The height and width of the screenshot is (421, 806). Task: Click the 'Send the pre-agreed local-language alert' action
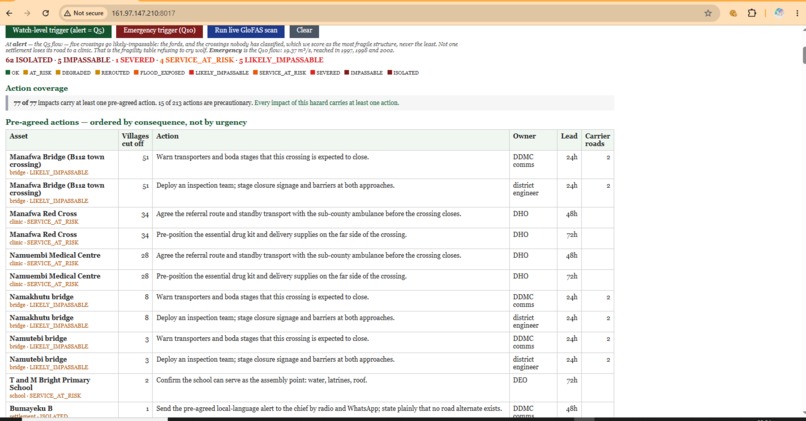coord(329,409)
